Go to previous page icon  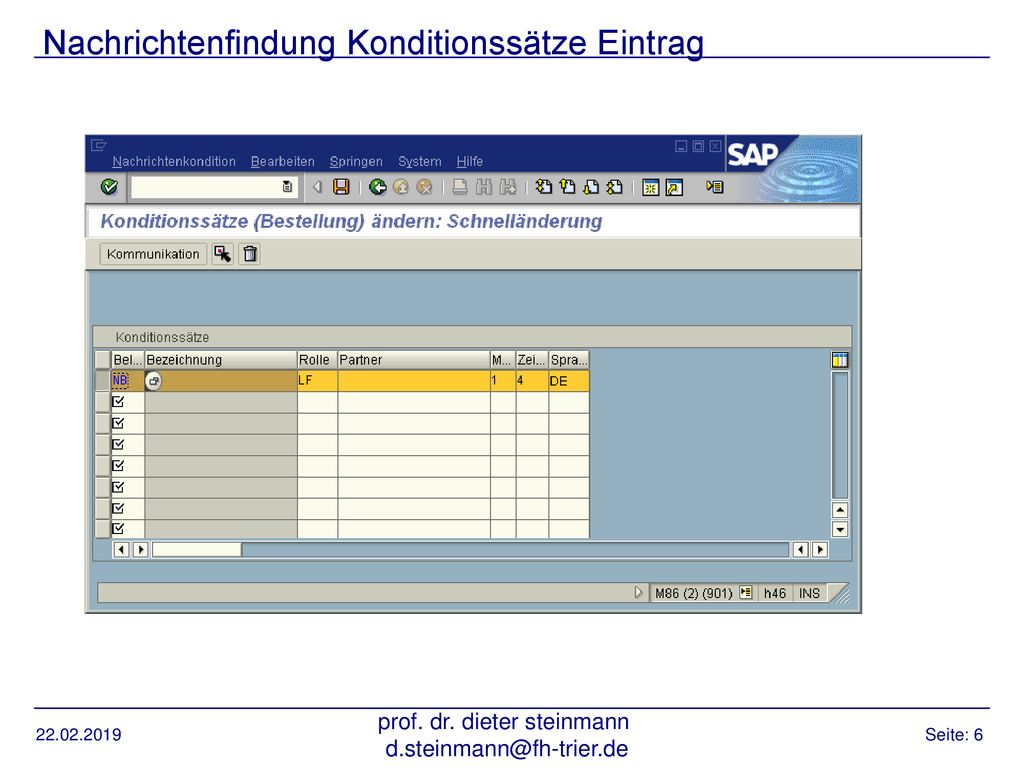pos(568,187)
